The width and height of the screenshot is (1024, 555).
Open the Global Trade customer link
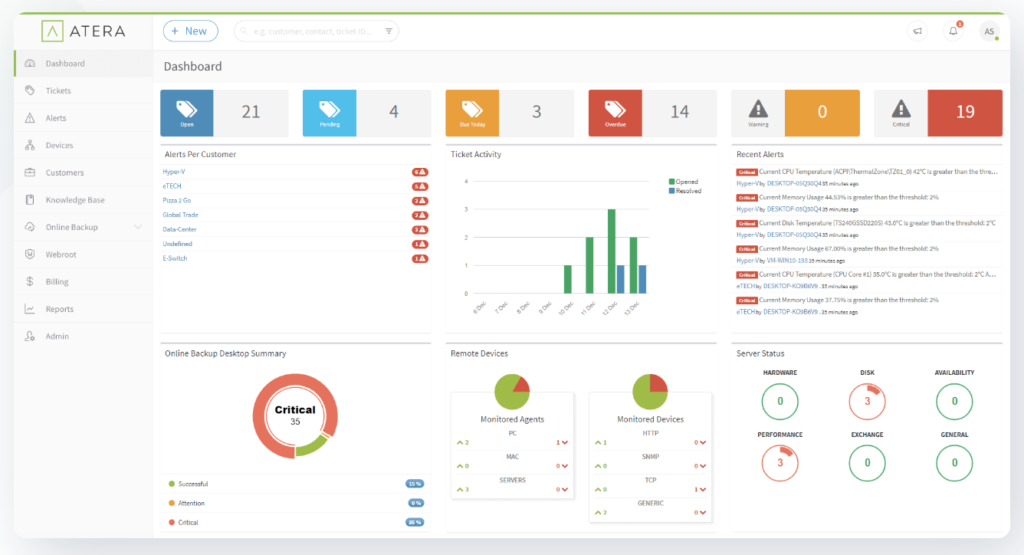[x=180, y=215]
